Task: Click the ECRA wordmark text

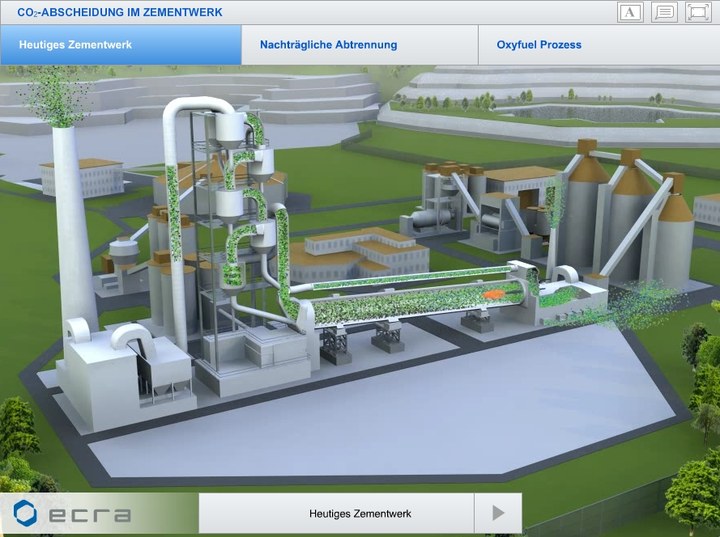Action: coord(90,515)
